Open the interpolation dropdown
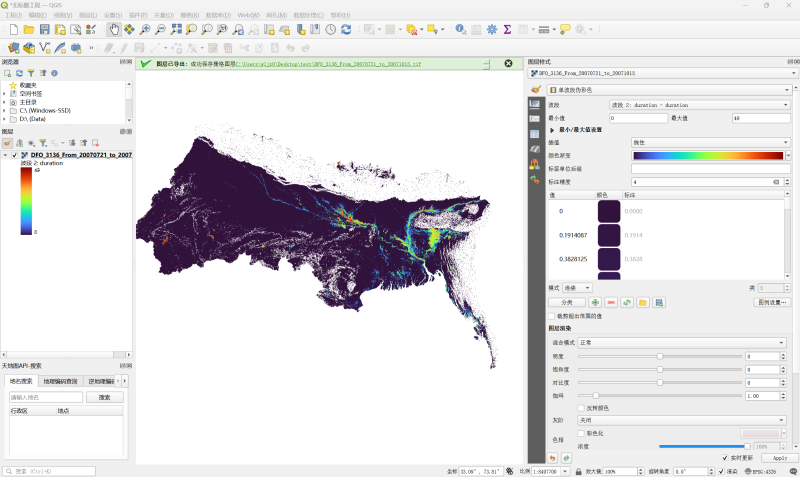 (711, 142)
